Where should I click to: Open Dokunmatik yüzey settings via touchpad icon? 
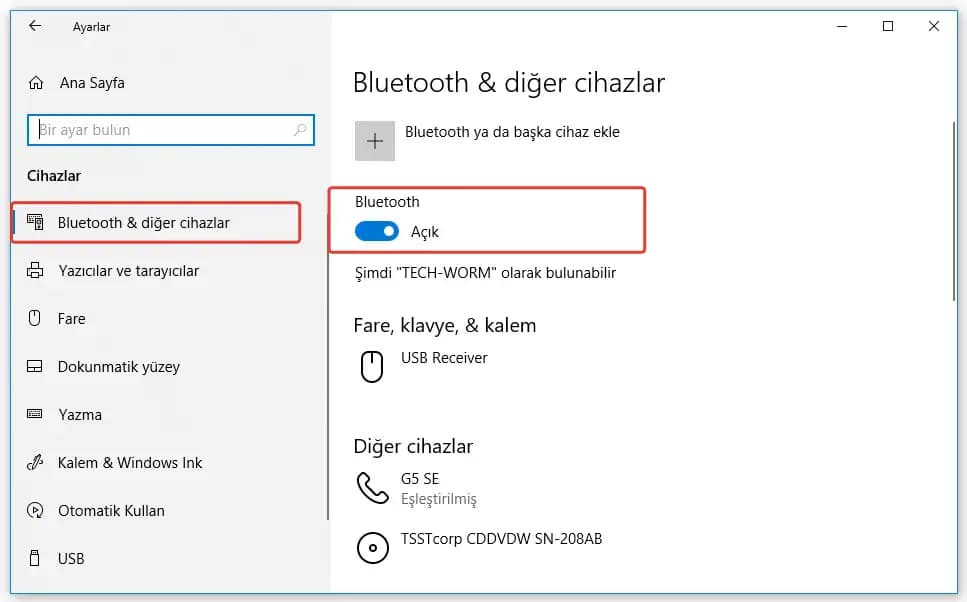[34, 366]
